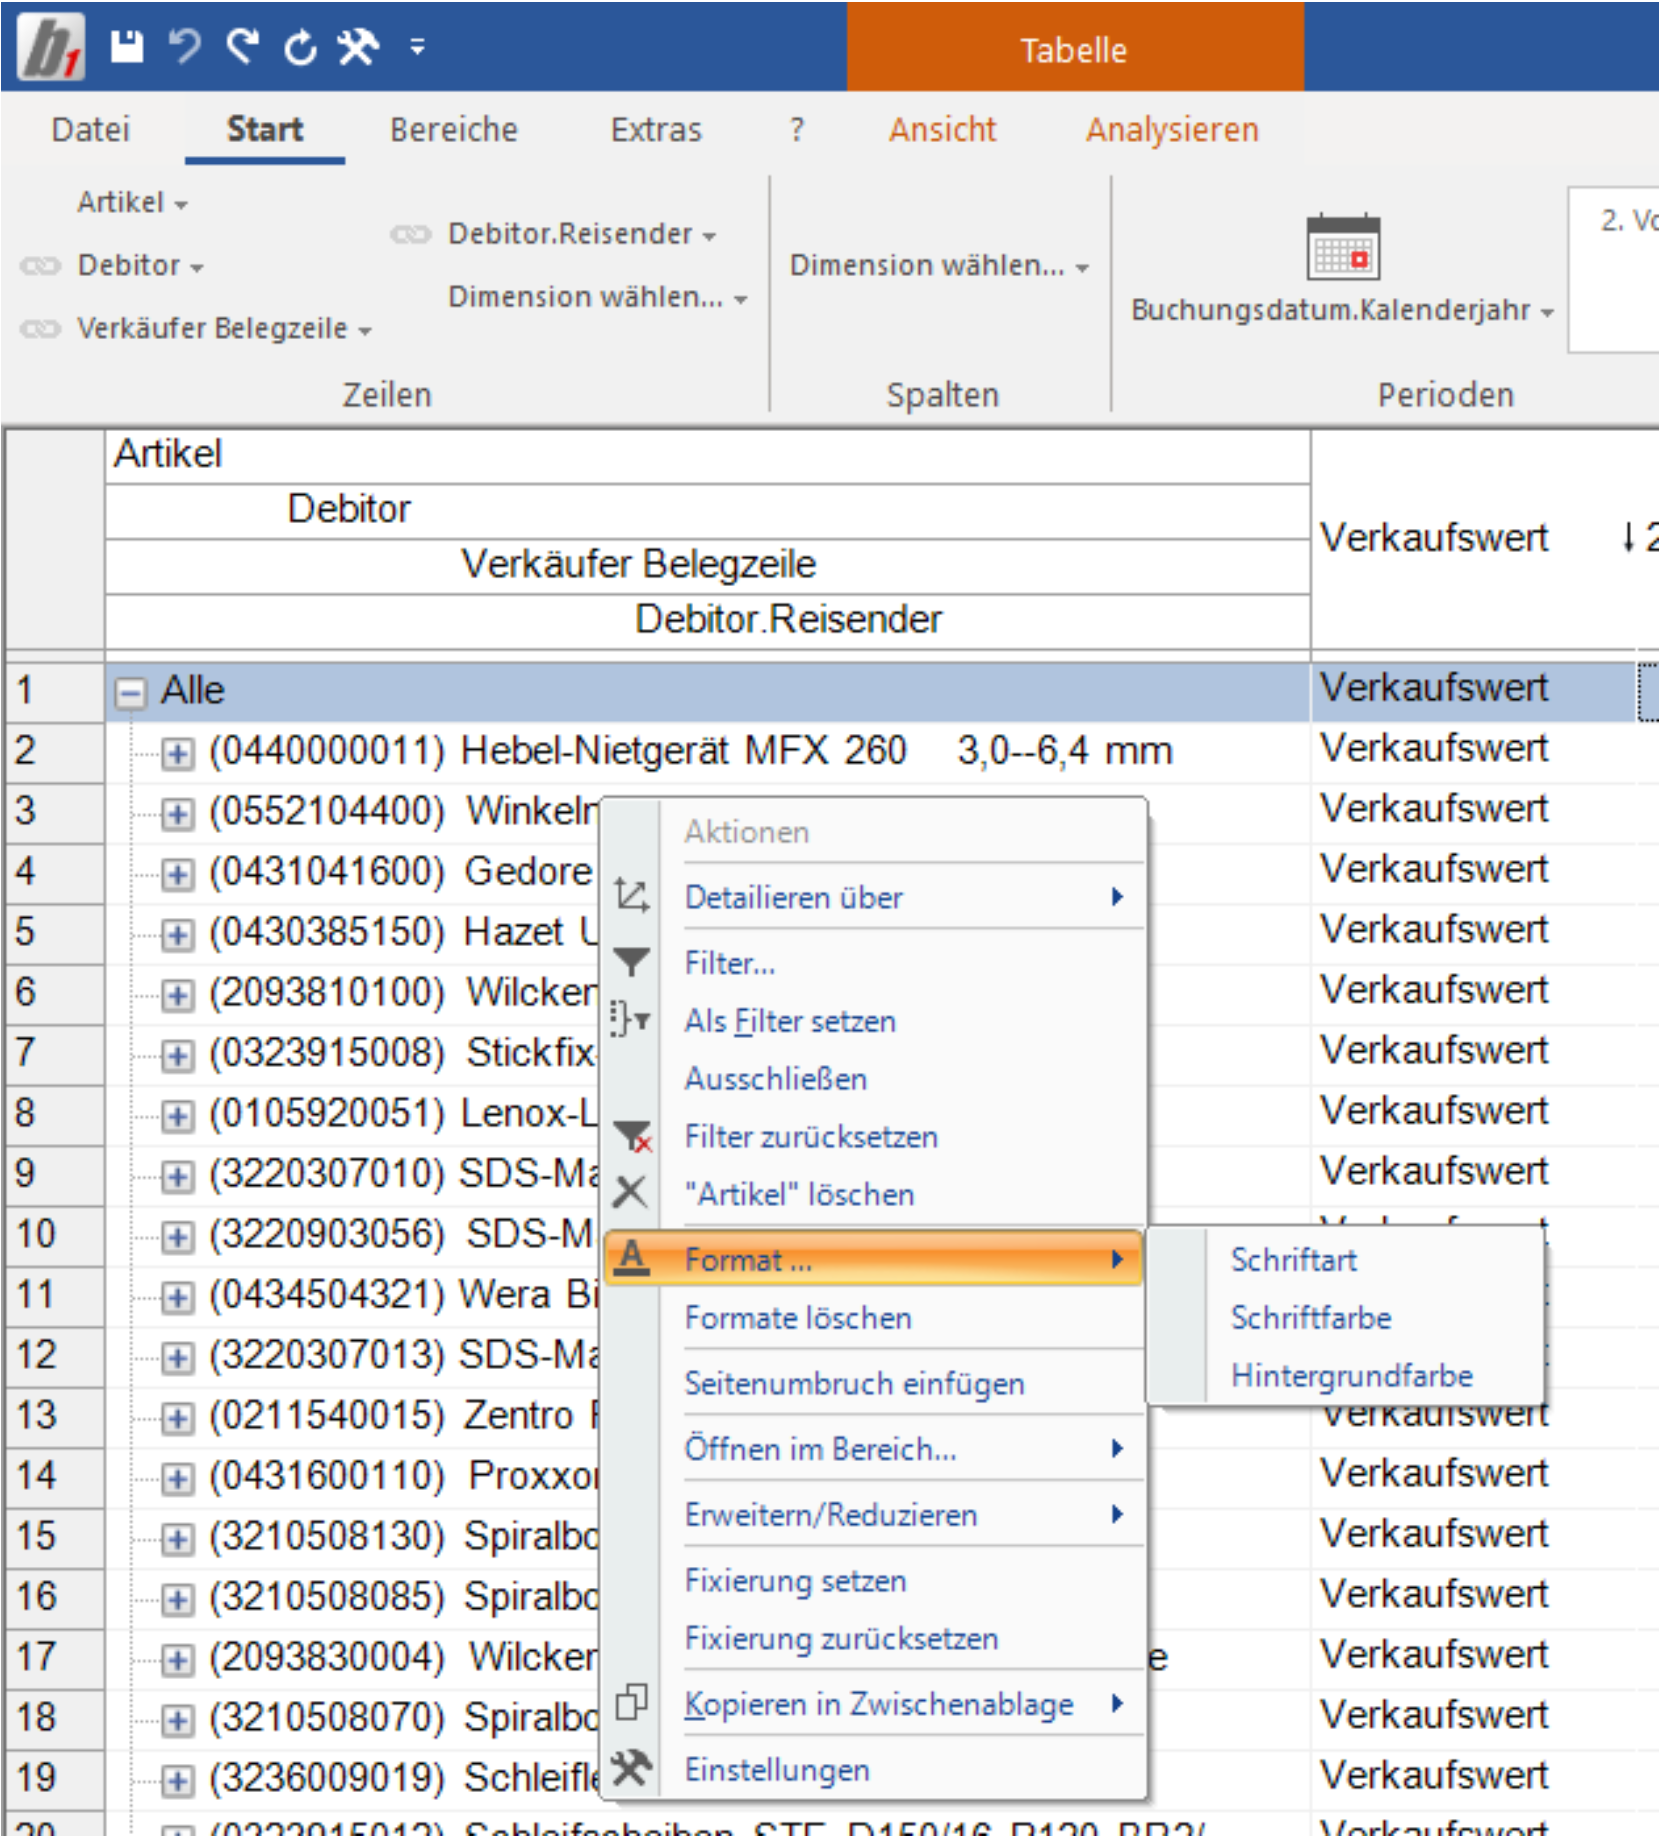
Task: Expand the row (0440000011) Hebel-Nietgerät
Action: click(x=178, y=756)
